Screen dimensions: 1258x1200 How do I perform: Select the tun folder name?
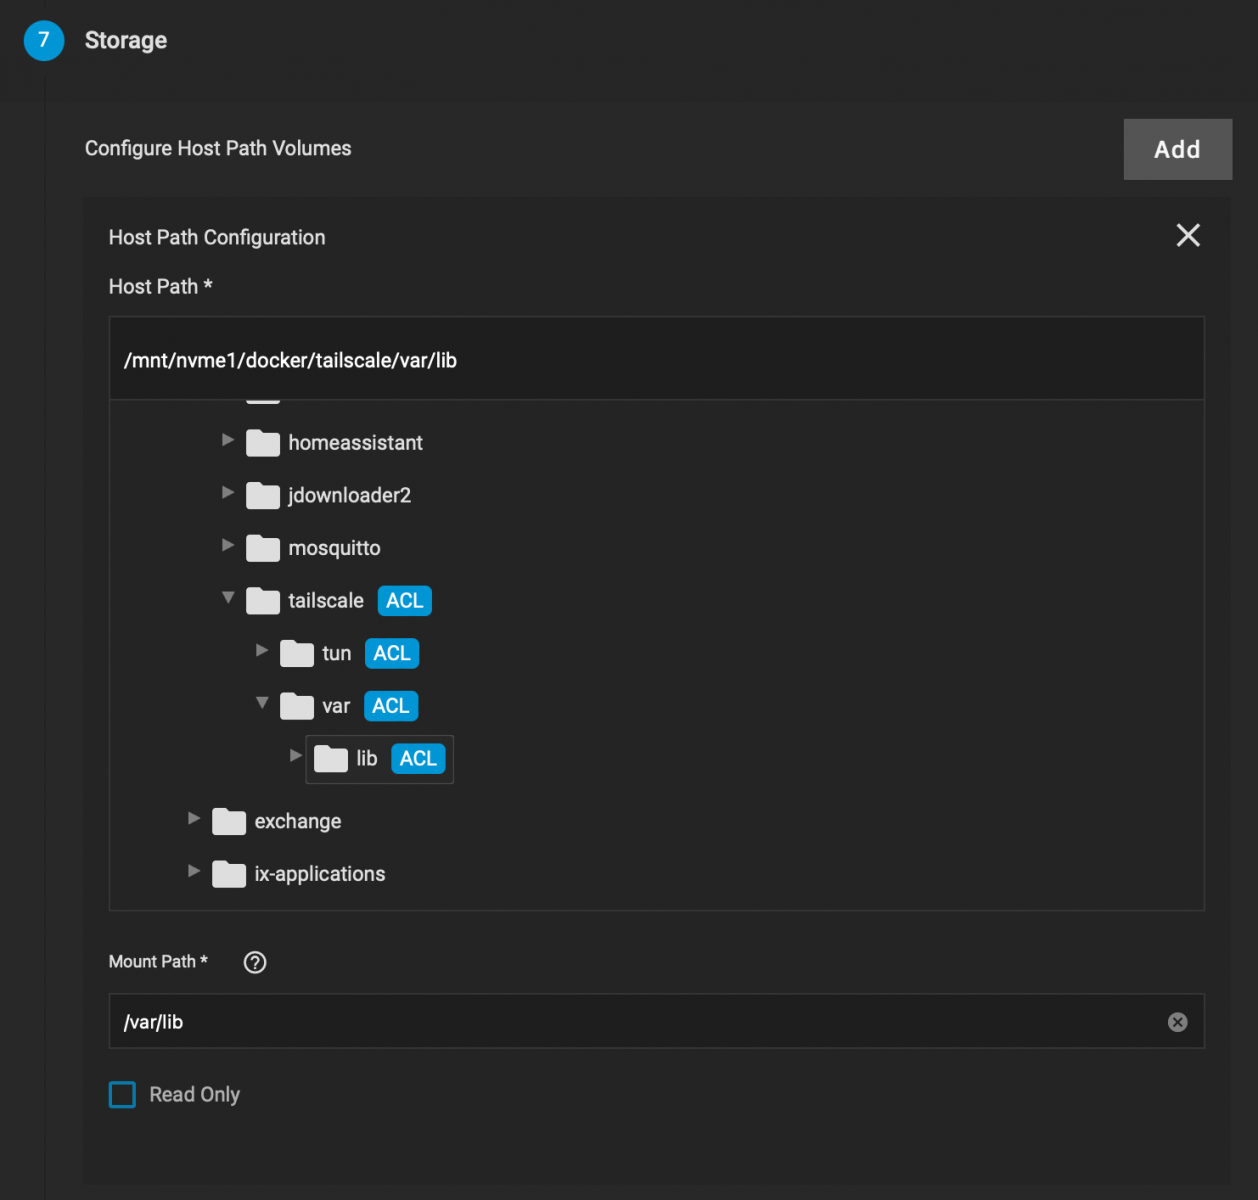coord(337,654)
